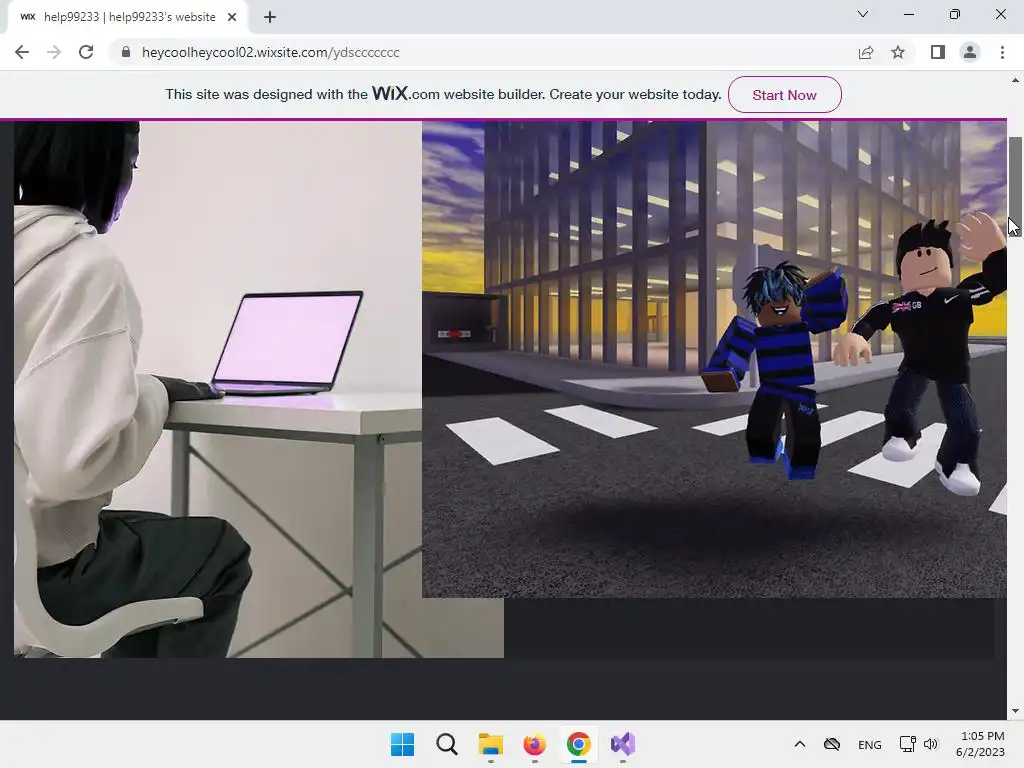Open a new browser tab

tap(270, 17)
